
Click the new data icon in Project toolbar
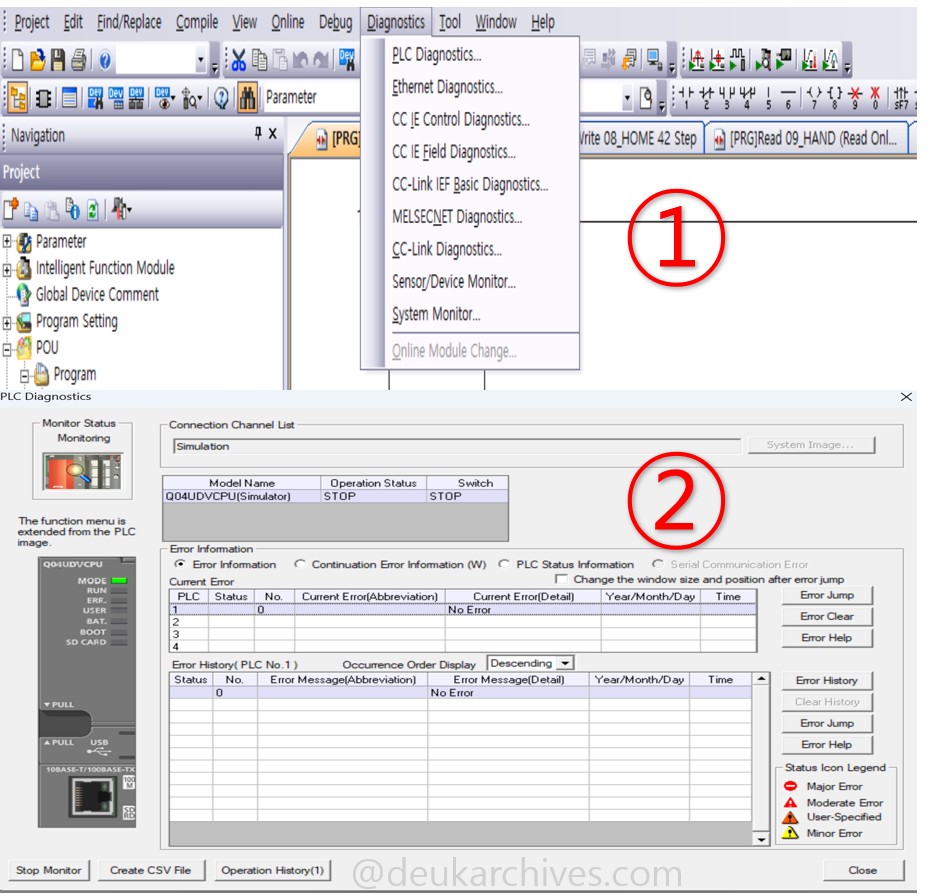coord(11,209)
